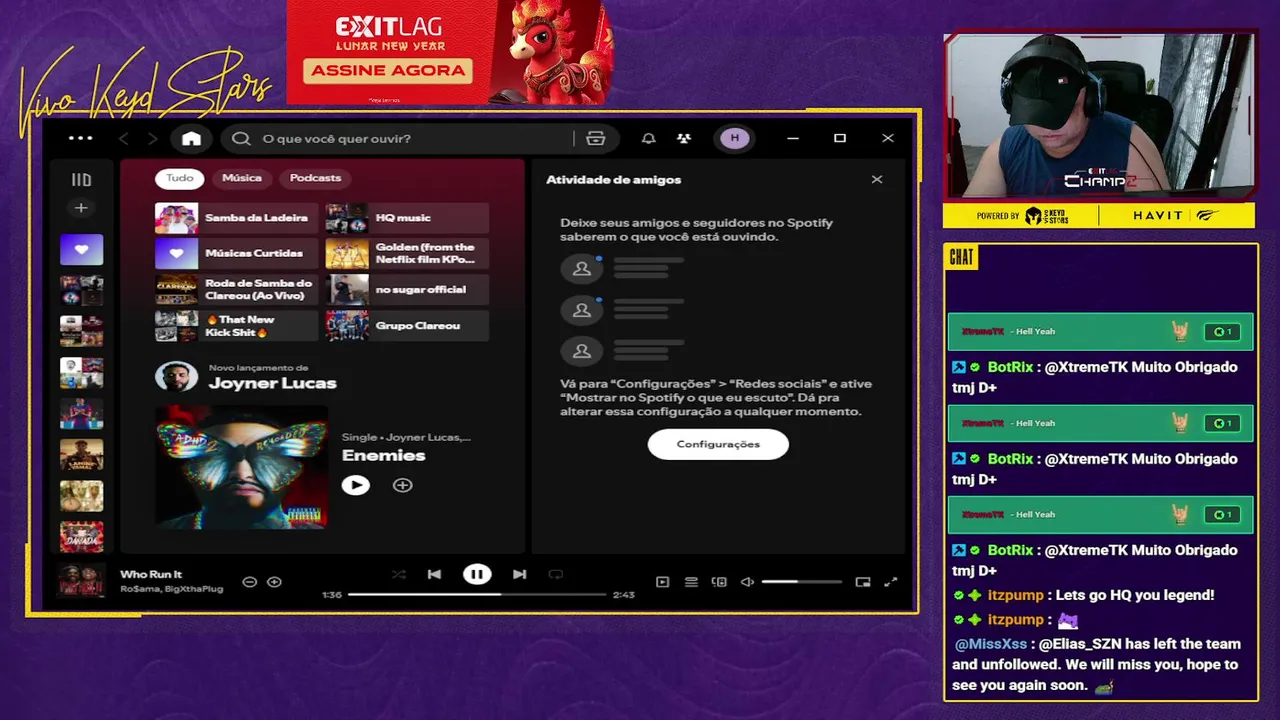The width and height of the screenshot is (1280, 720).
Task: Open Joyner Lucas artist link
Action: pos(272,383)
